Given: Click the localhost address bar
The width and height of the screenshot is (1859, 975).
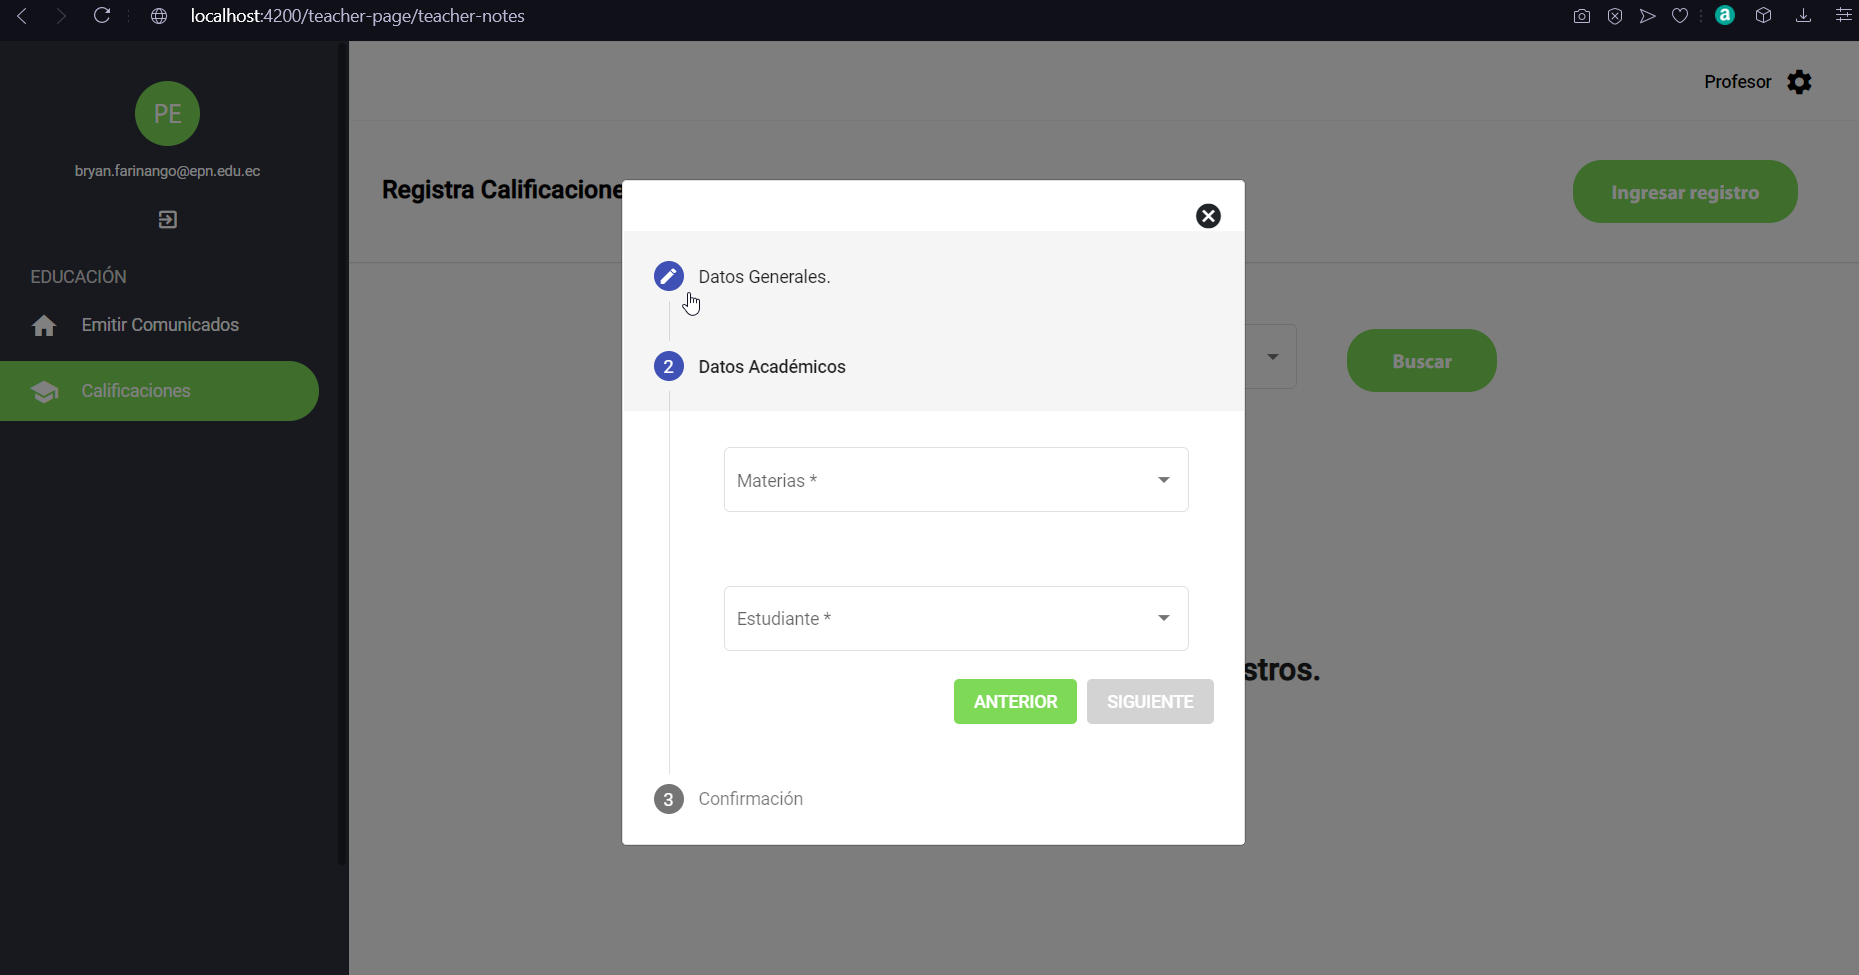Looking at the screenshot, I should (357, 16).
